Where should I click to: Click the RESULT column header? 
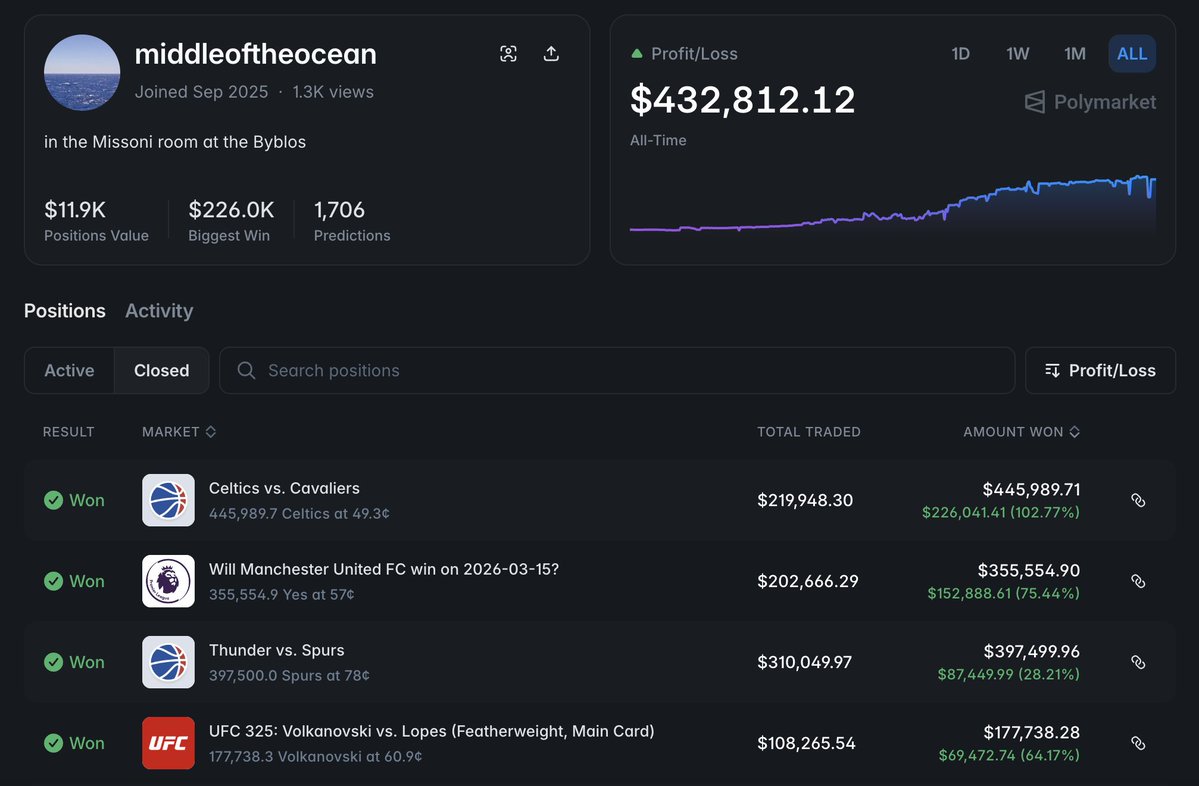pos(69,432)
